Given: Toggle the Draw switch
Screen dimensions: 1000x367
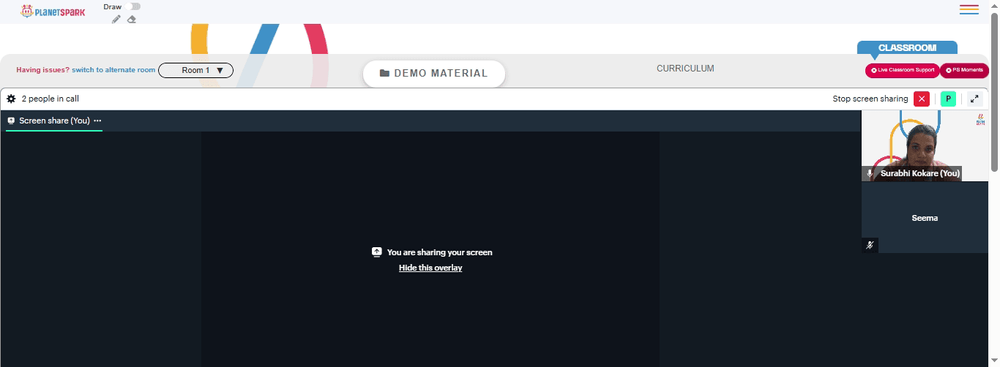Looking at the screenshot, I should click(x=132, y=6).
